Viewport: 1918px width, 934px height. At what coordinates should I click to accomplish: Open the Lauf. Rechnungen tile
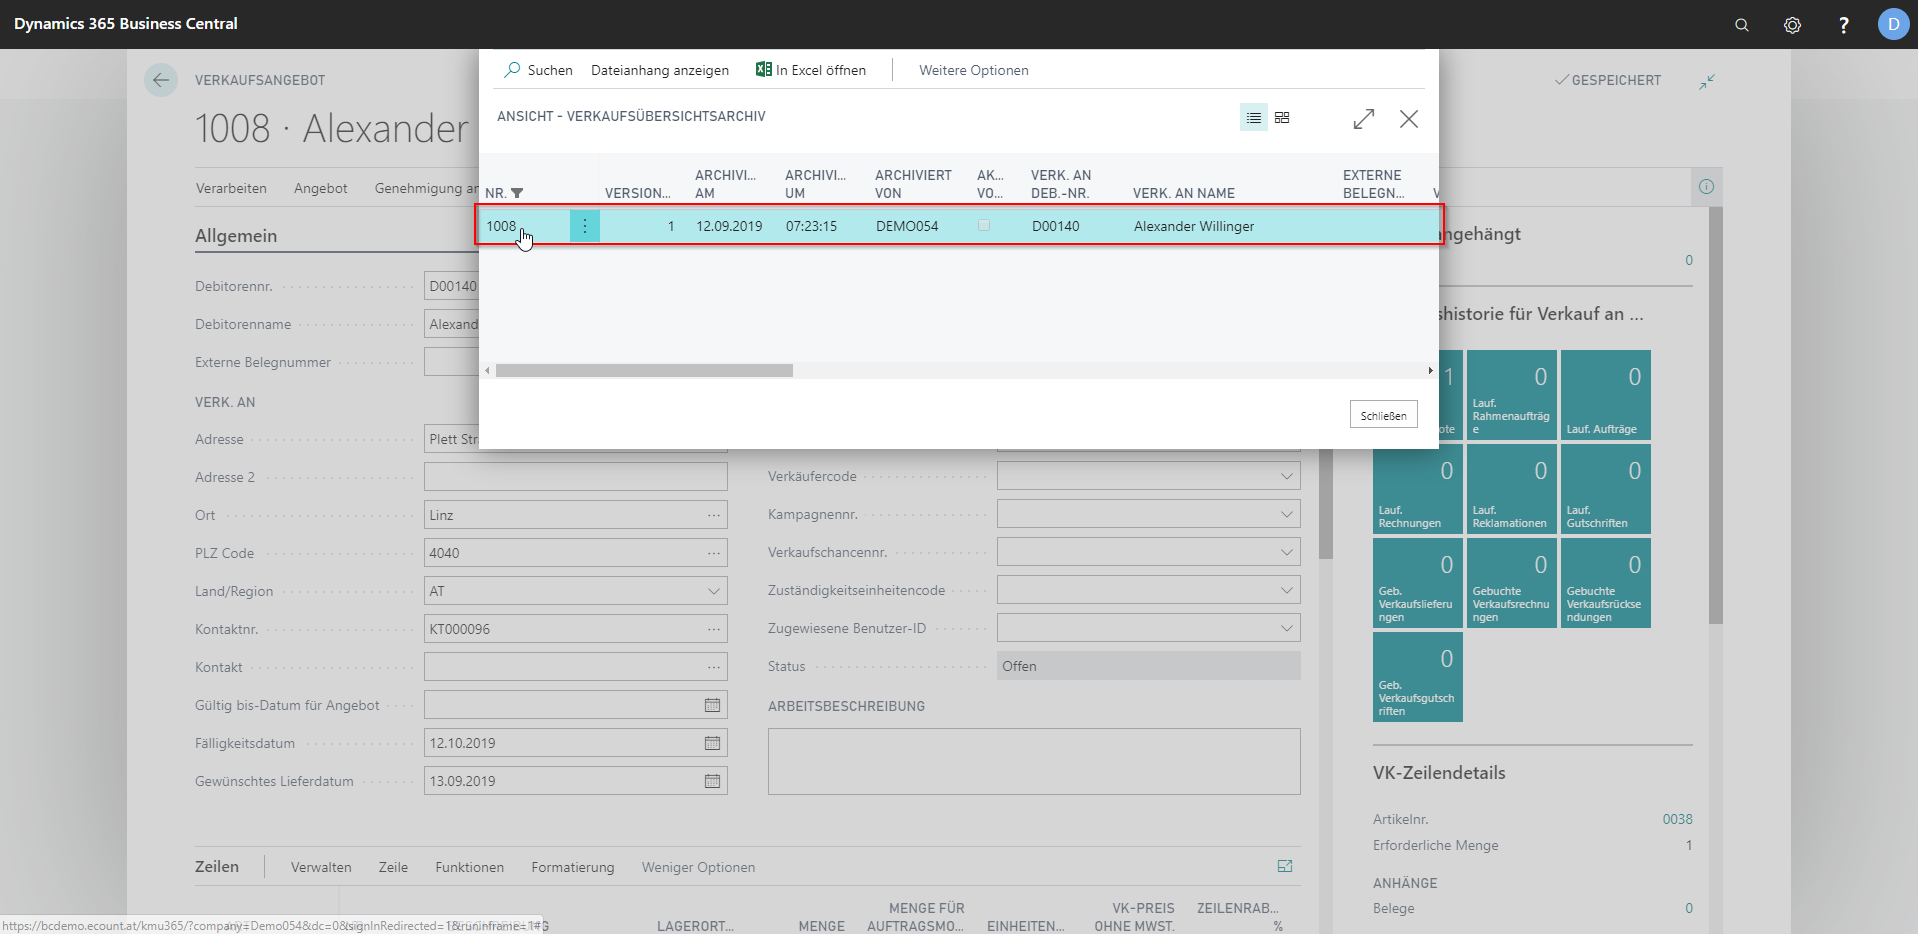pyautogui.click(x=1417, y=489)
